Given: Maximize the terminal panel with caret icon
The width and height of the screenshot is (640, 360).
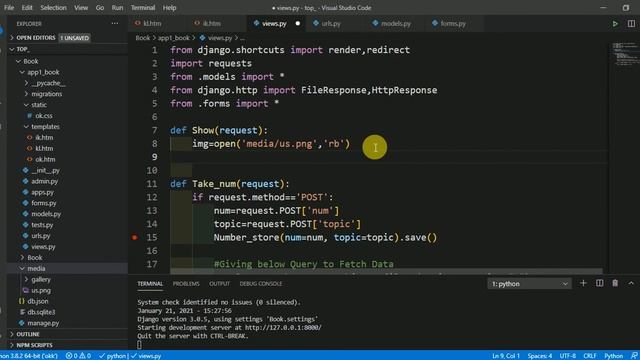Looking at the screenshot, I should coord(631,283).
